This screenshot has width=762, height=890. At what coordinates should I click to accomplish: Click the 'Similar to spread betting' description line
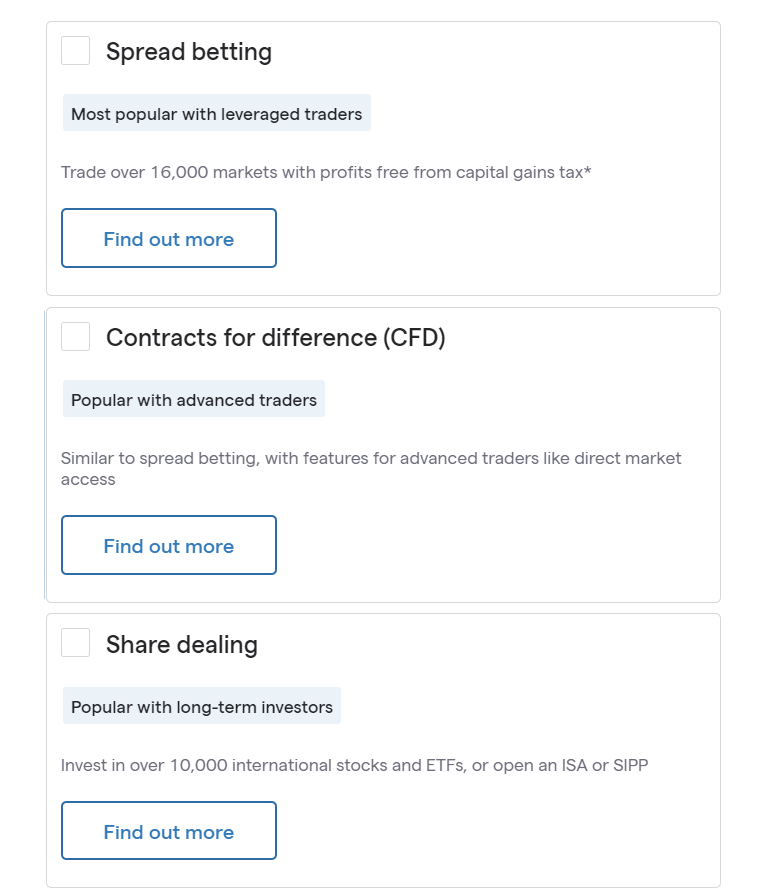point(370,458)
